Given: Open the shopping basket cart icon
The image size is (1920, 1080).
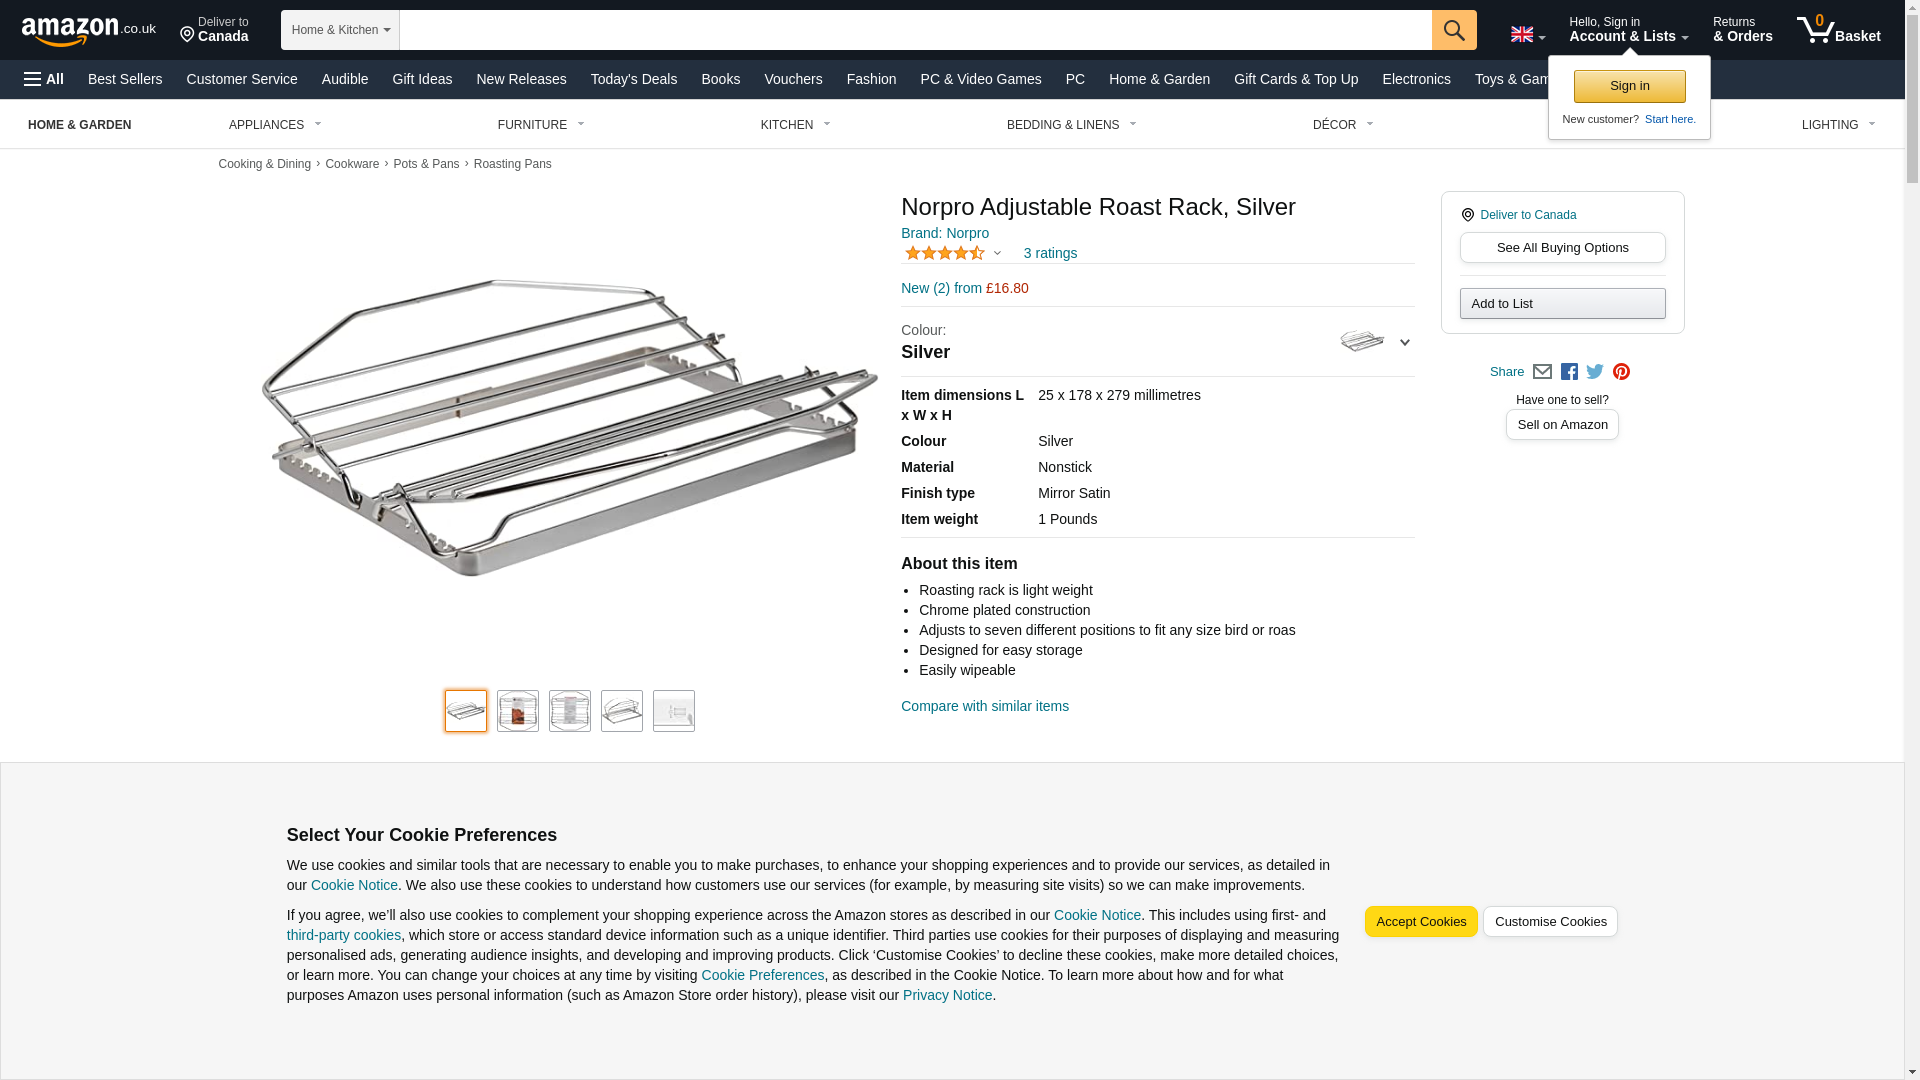Looking at the screenshot, I should coord(1837,30).
